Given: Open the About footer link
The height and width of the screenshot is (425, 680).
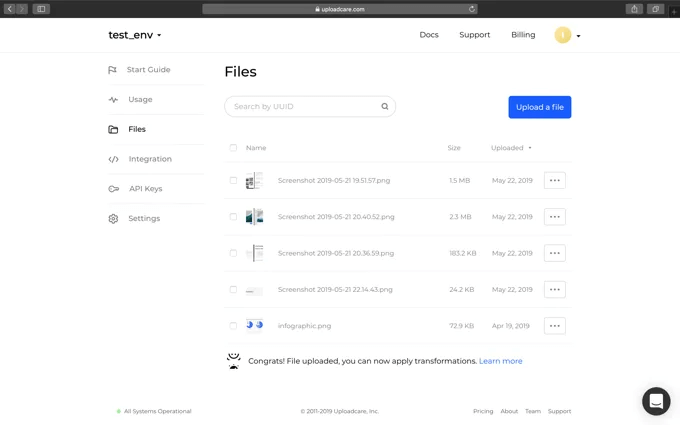Looking at the screenshot, I should pyautogui.click(x=509, y=411).
